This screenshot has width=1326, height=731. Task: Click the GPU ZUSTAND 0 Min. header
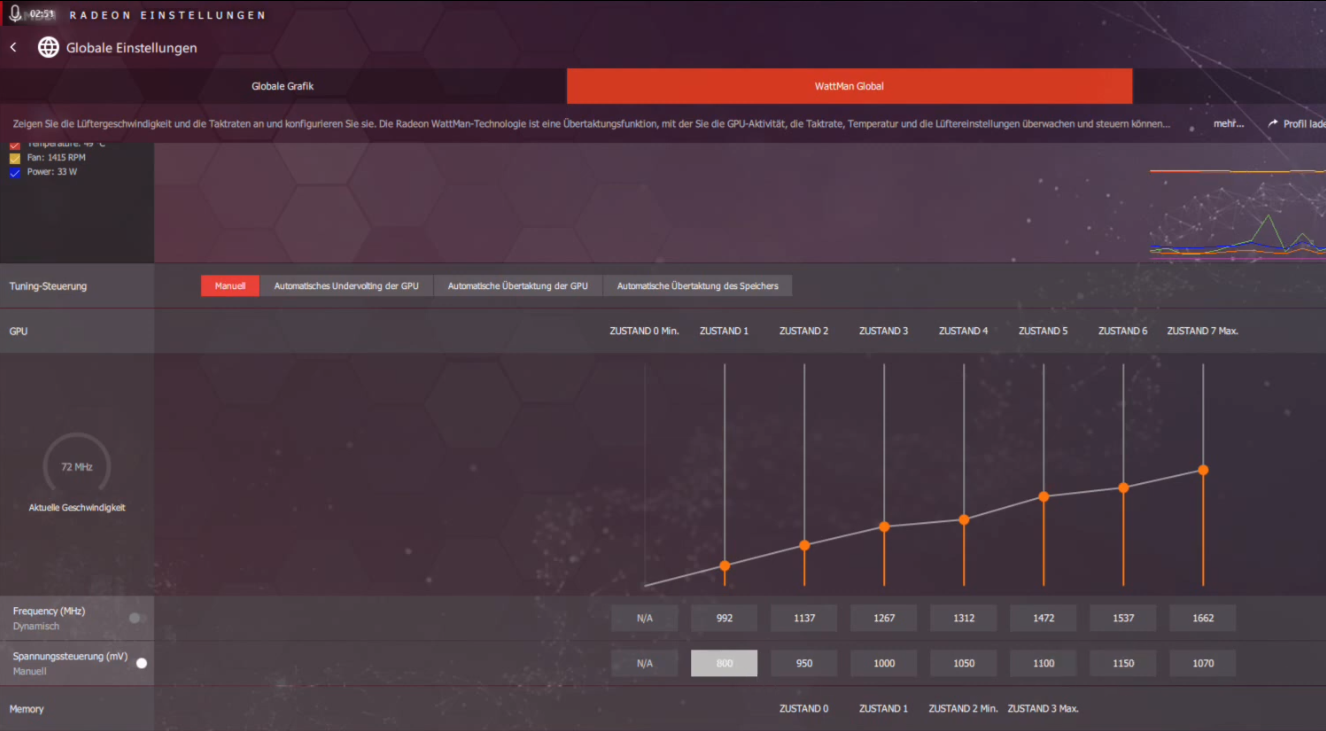pos(644,331)
